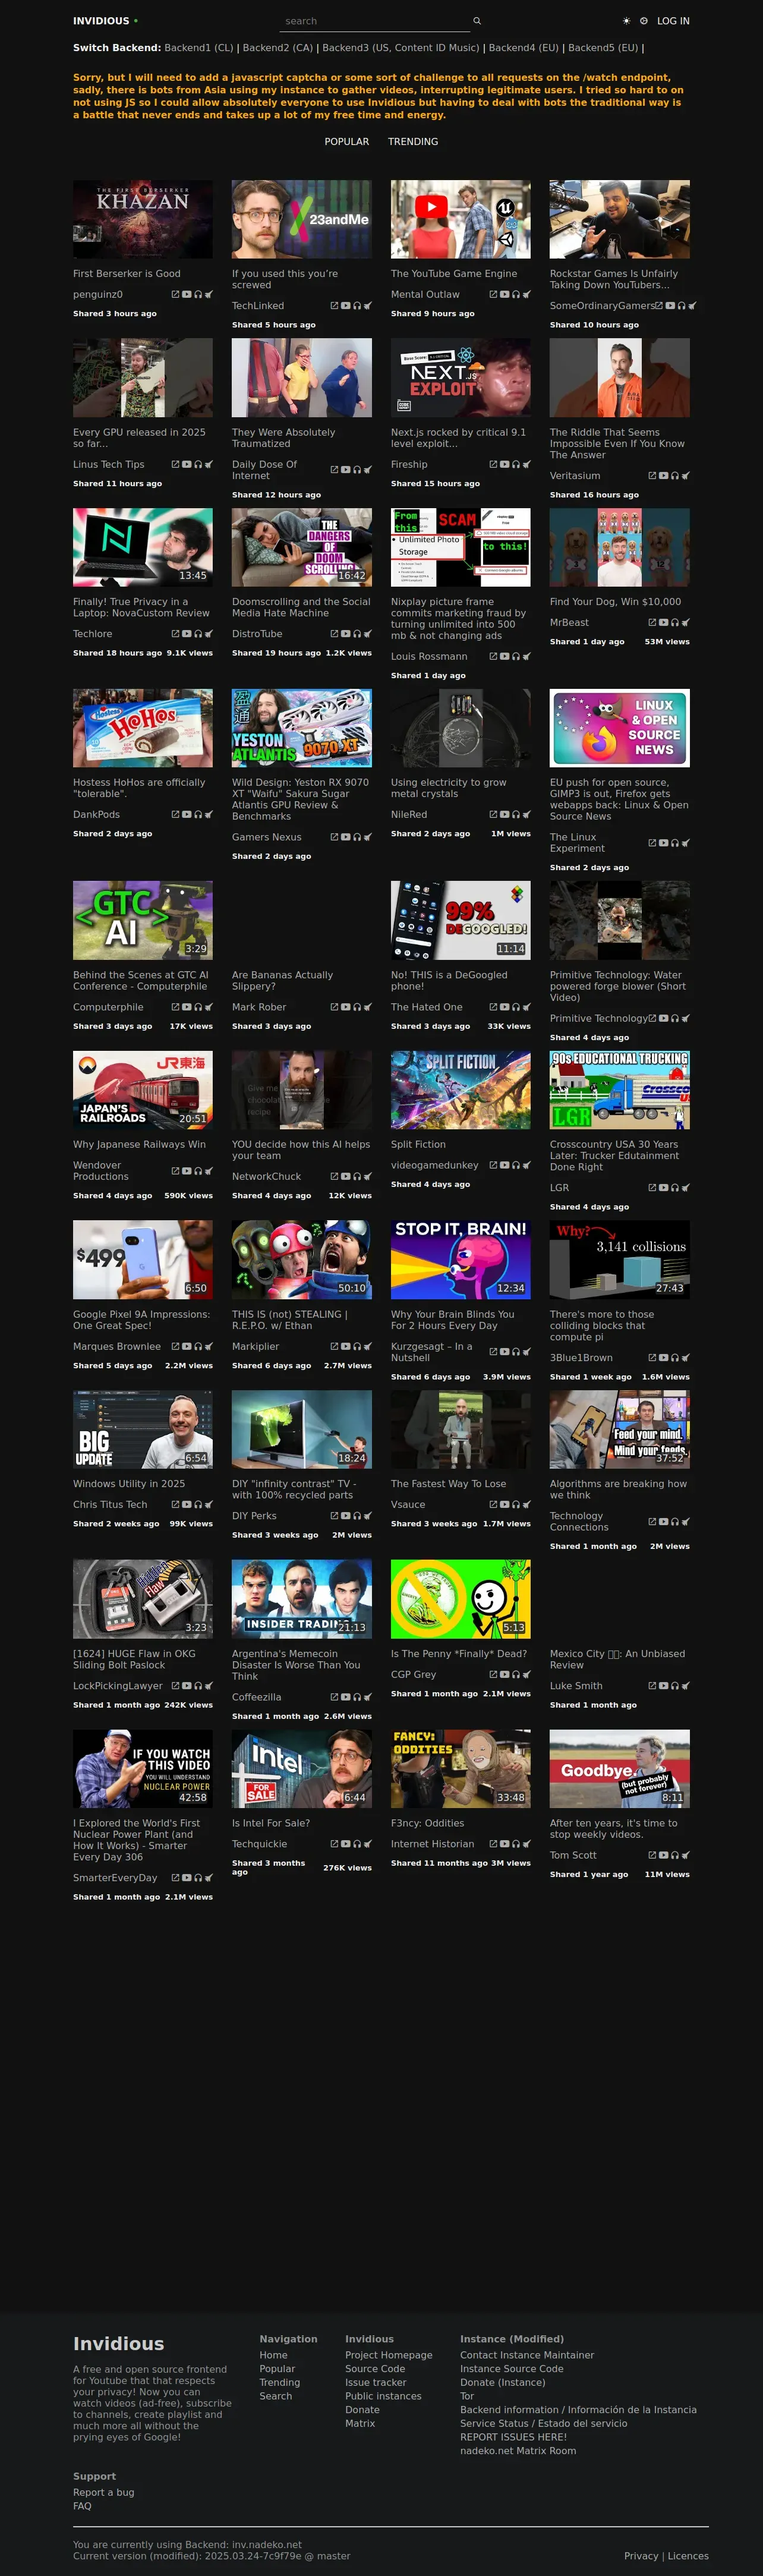
Task: Switch to Backend4 (EU)
Action: click(524, 47)
